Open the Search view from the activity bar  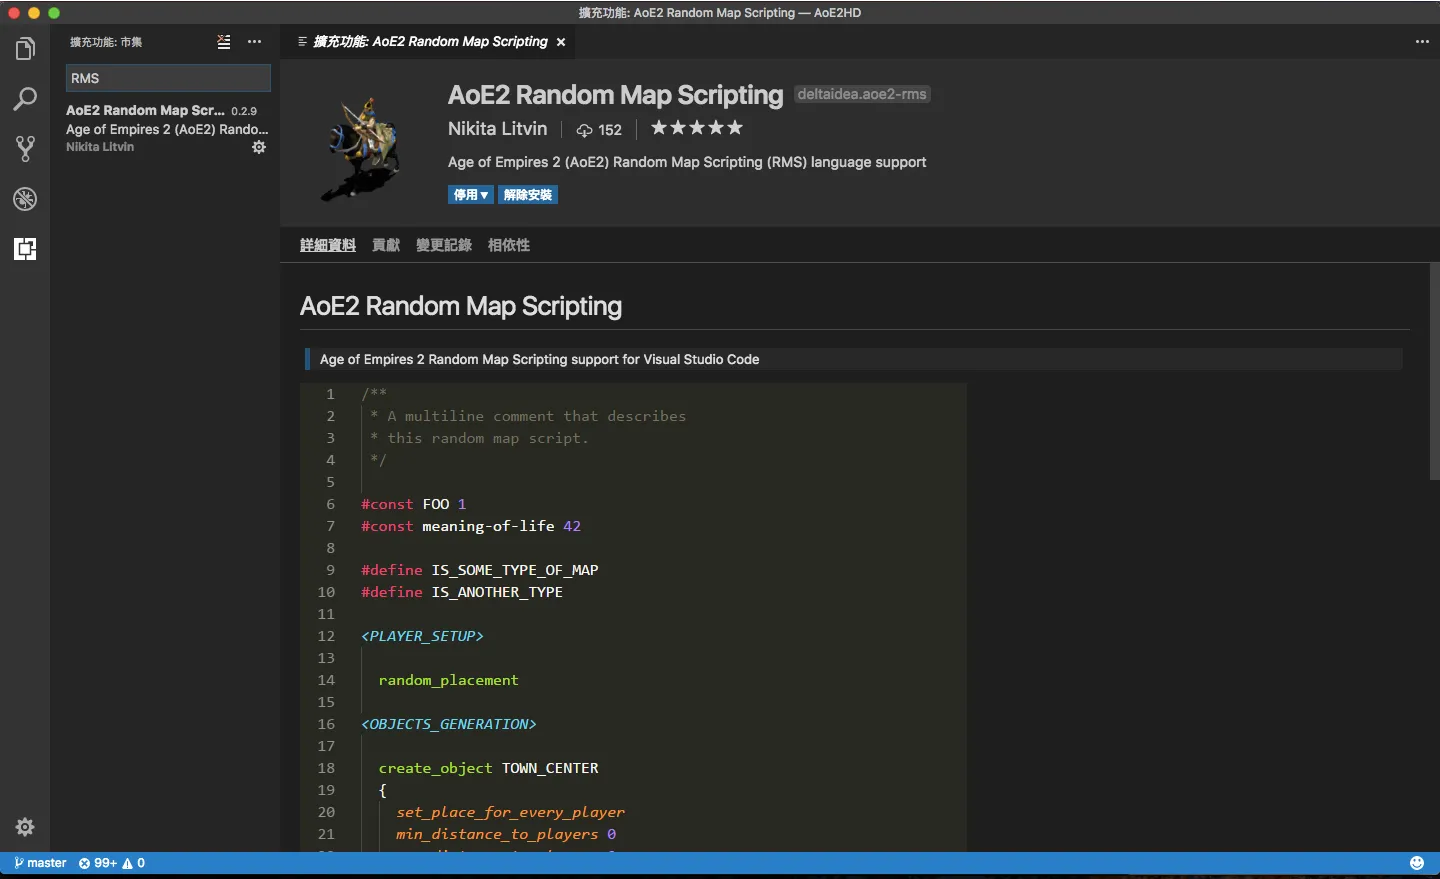click(25, 98)
